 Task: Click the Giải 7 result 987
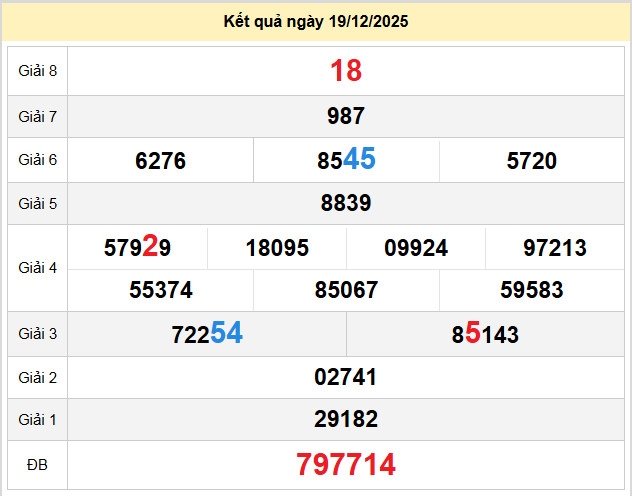click(x=346, y=116)
